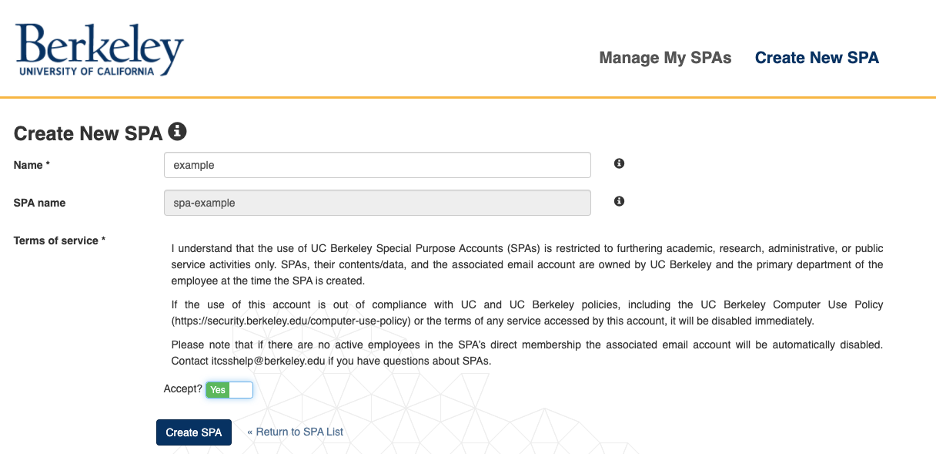Screen dimensions: 936x454
Task: Click the info icon next to Name field
Action: coord(619,163)
